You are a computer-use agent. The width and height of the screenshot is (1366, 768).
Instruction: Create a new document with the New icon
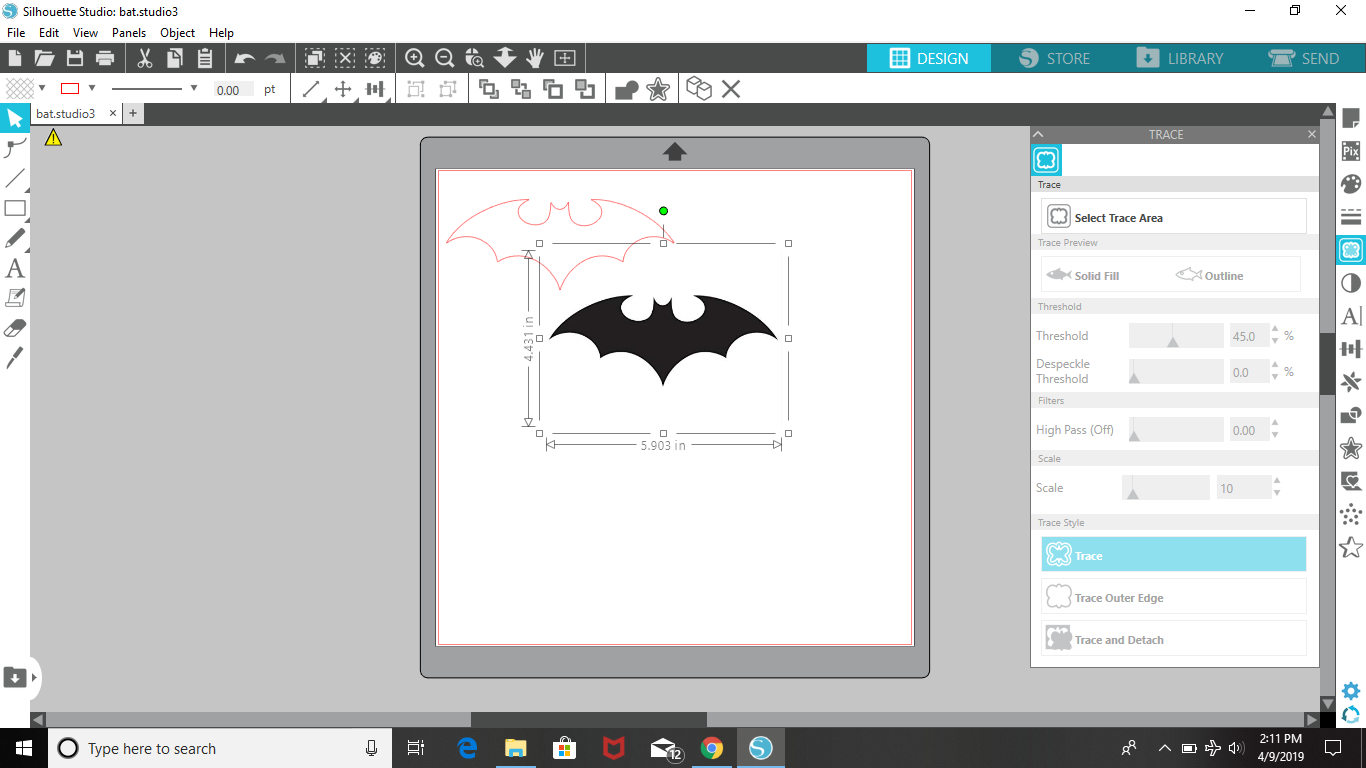(x=15, y=58)
